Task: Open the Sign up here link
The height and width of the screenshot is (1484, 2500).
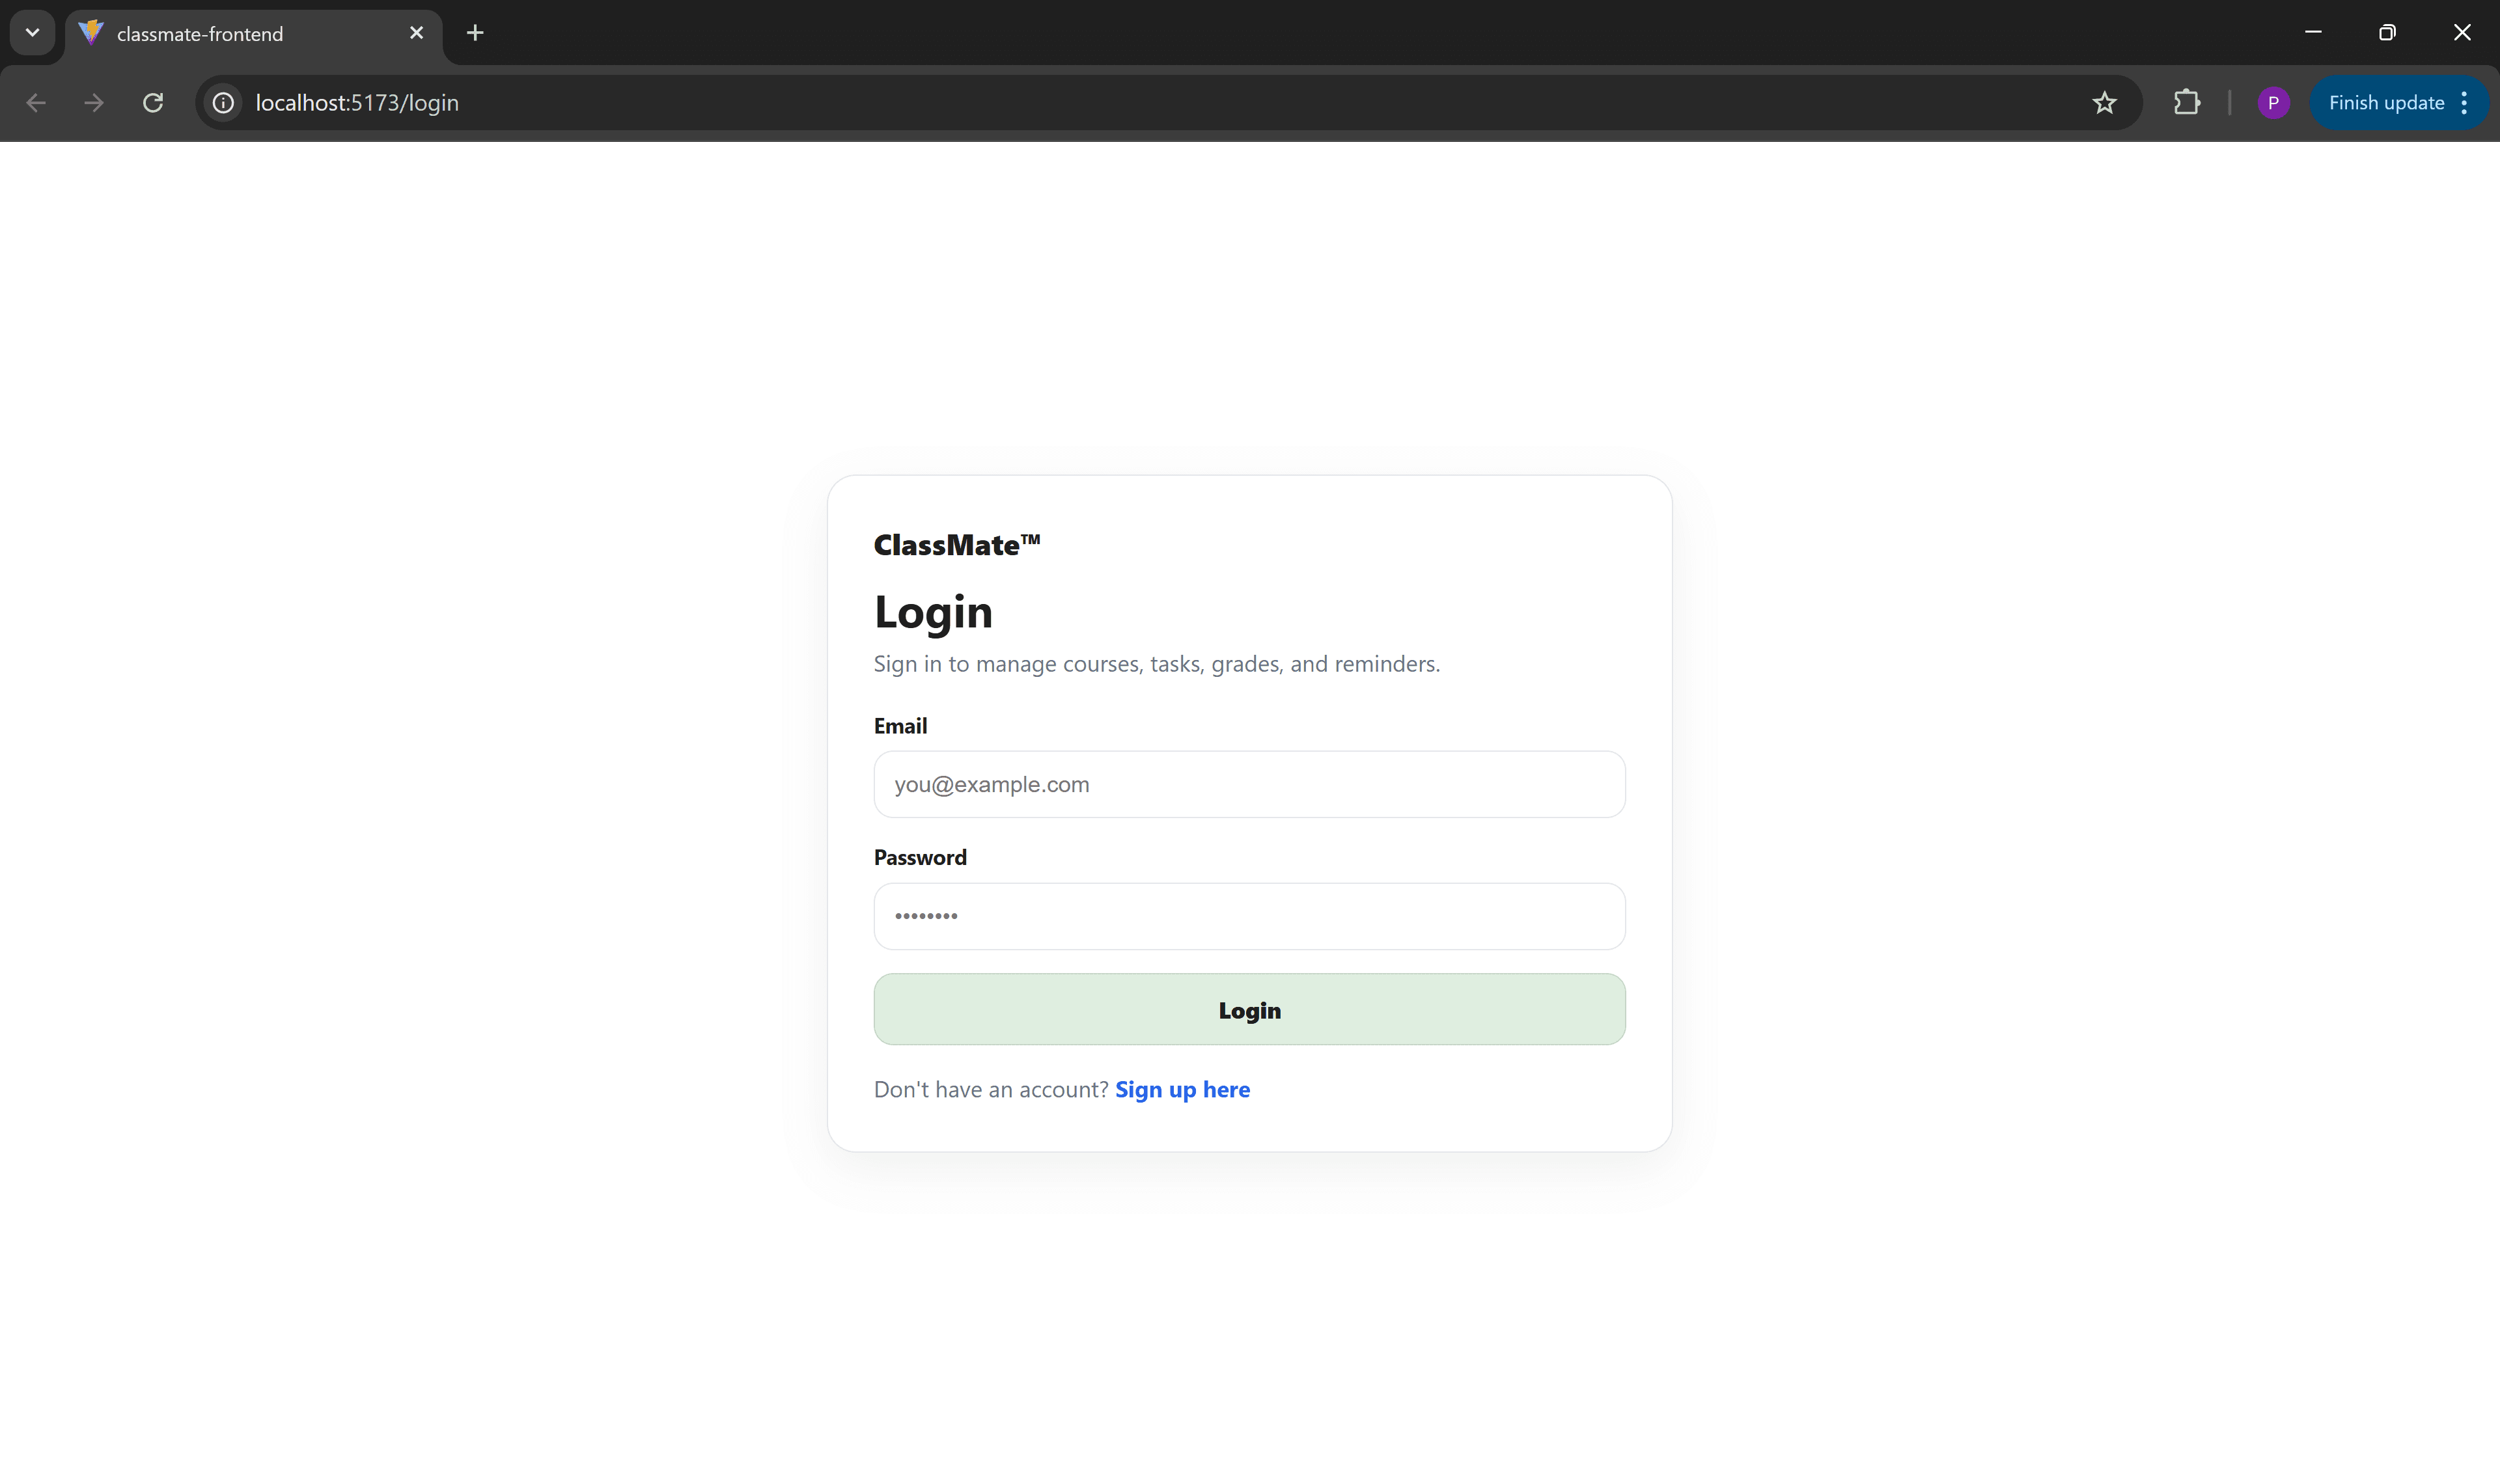Action: (x=1182, y=1089)
